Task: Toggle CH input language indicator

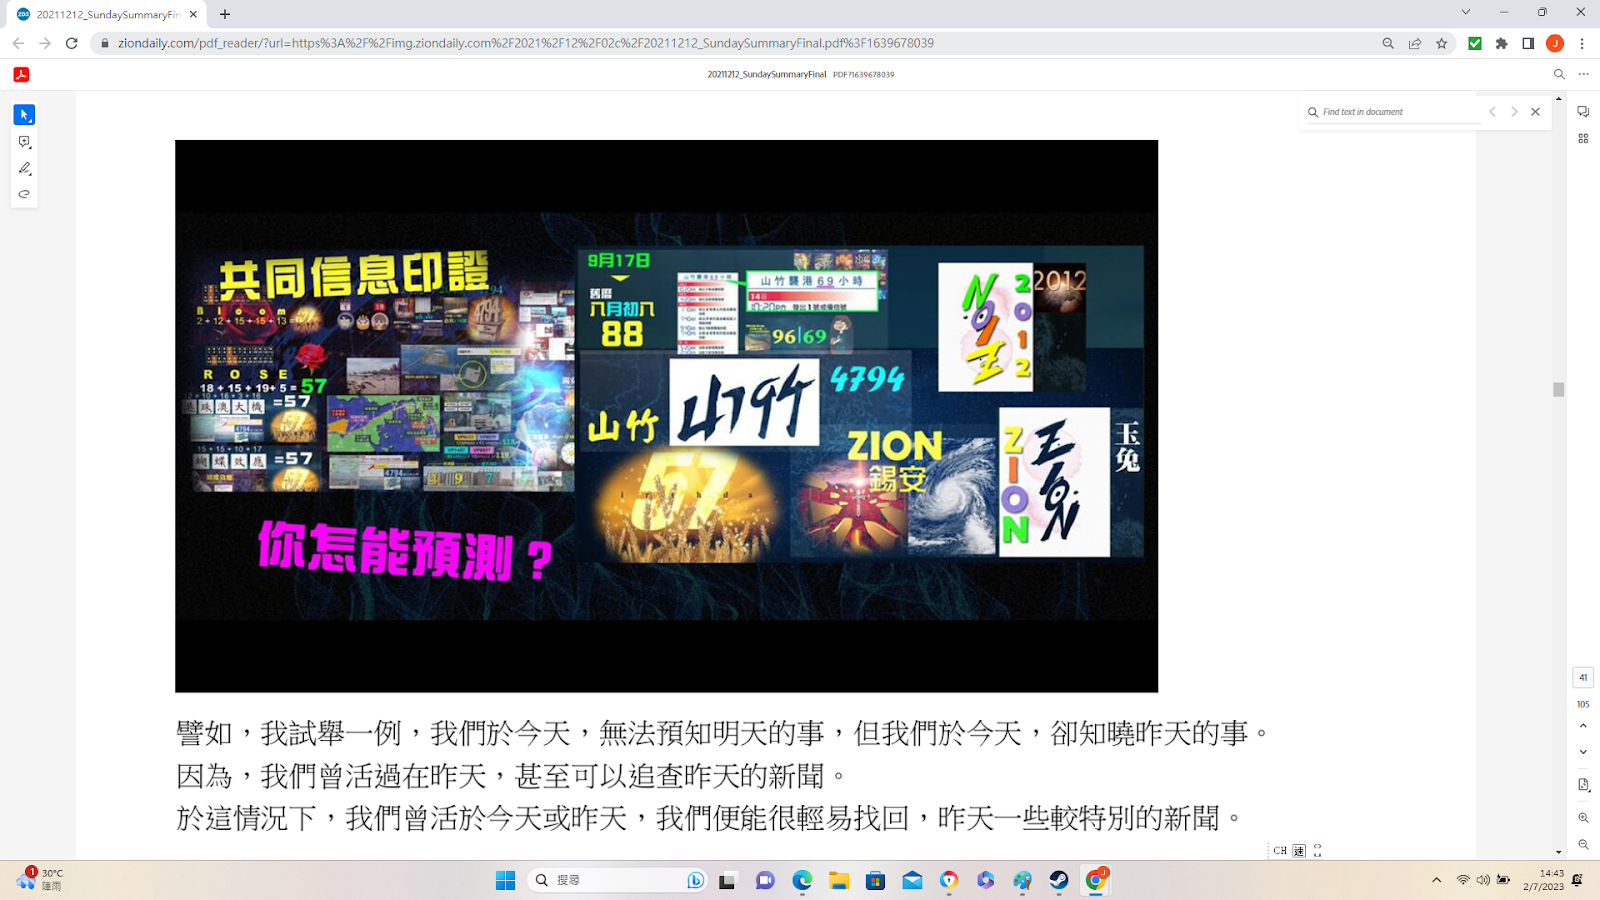Action: 1280,851
